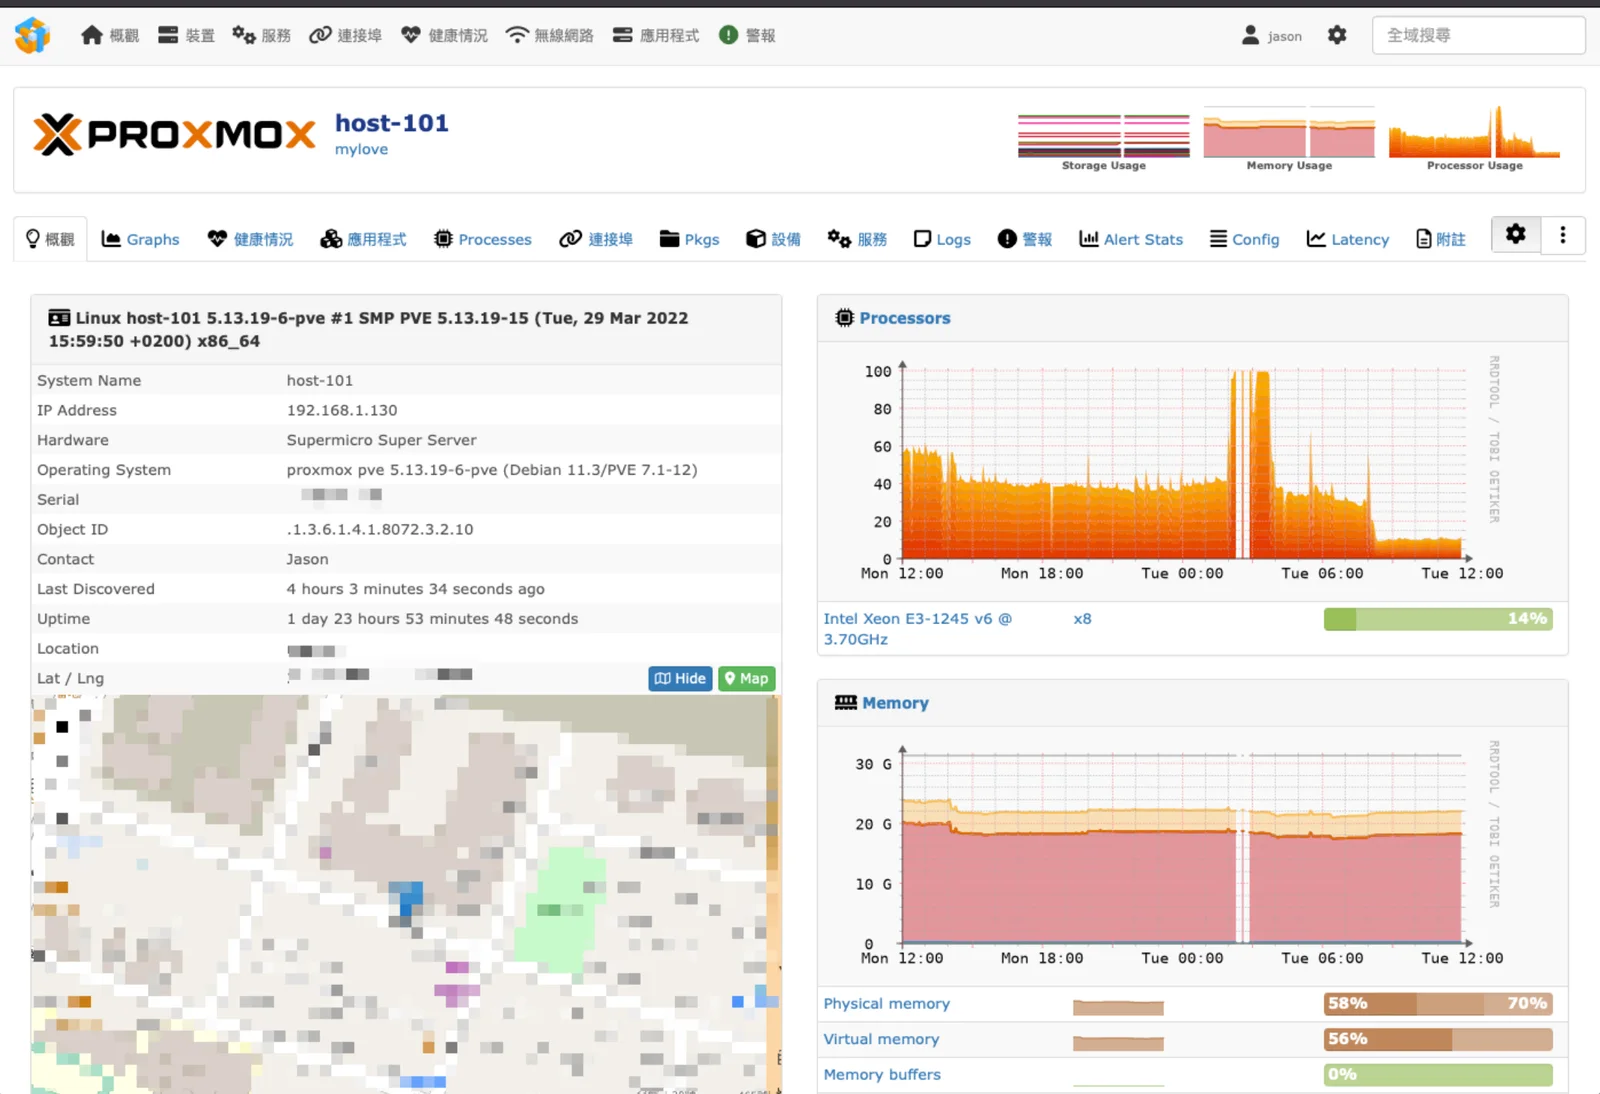Open the Processors panel heading link

(905, 318)
